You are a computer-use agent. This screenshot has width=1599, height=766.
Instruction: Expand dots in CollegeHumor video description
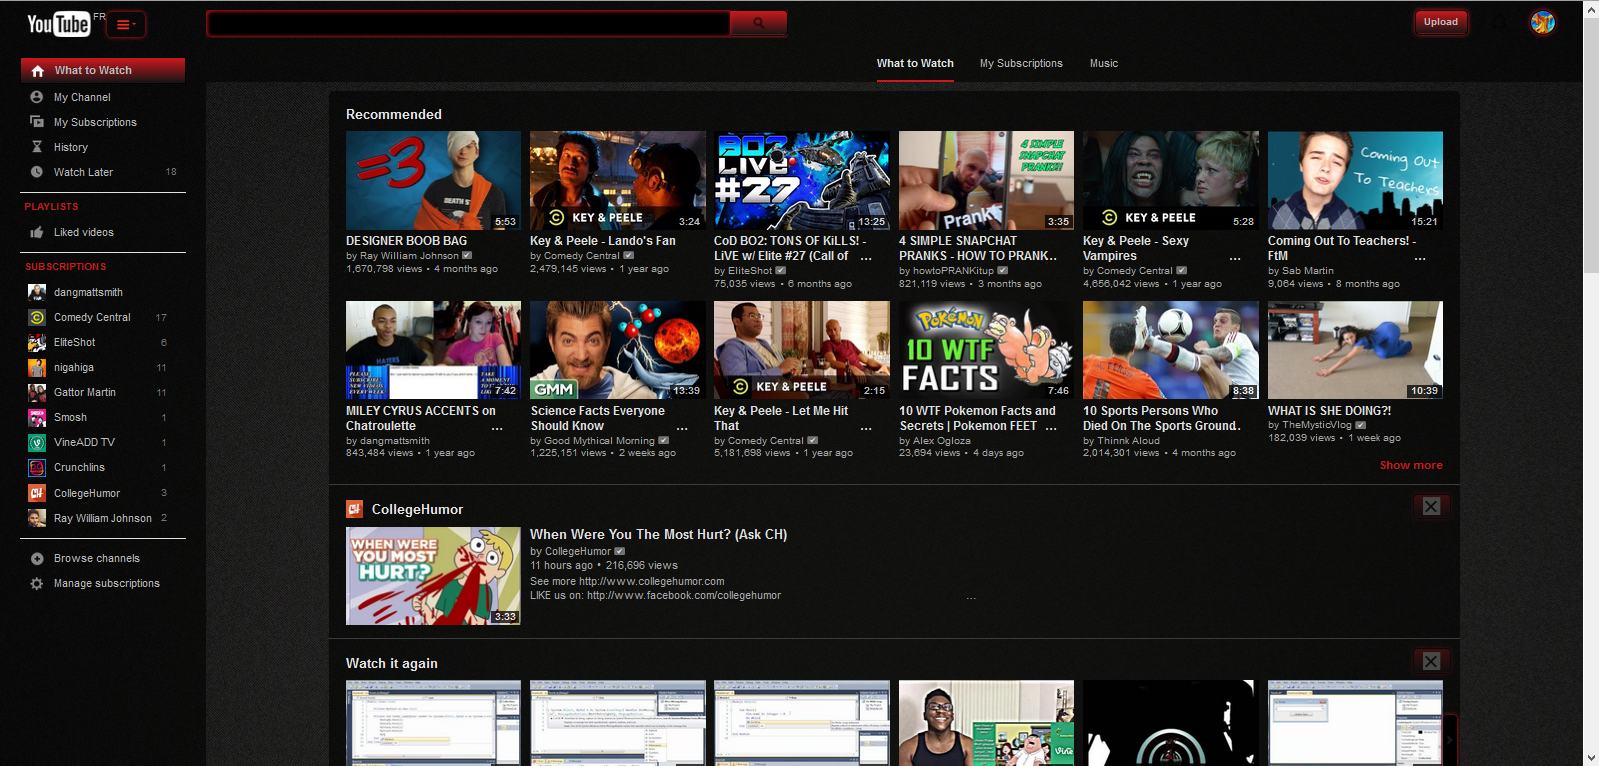pyautogui.click(x=971, y=598)
